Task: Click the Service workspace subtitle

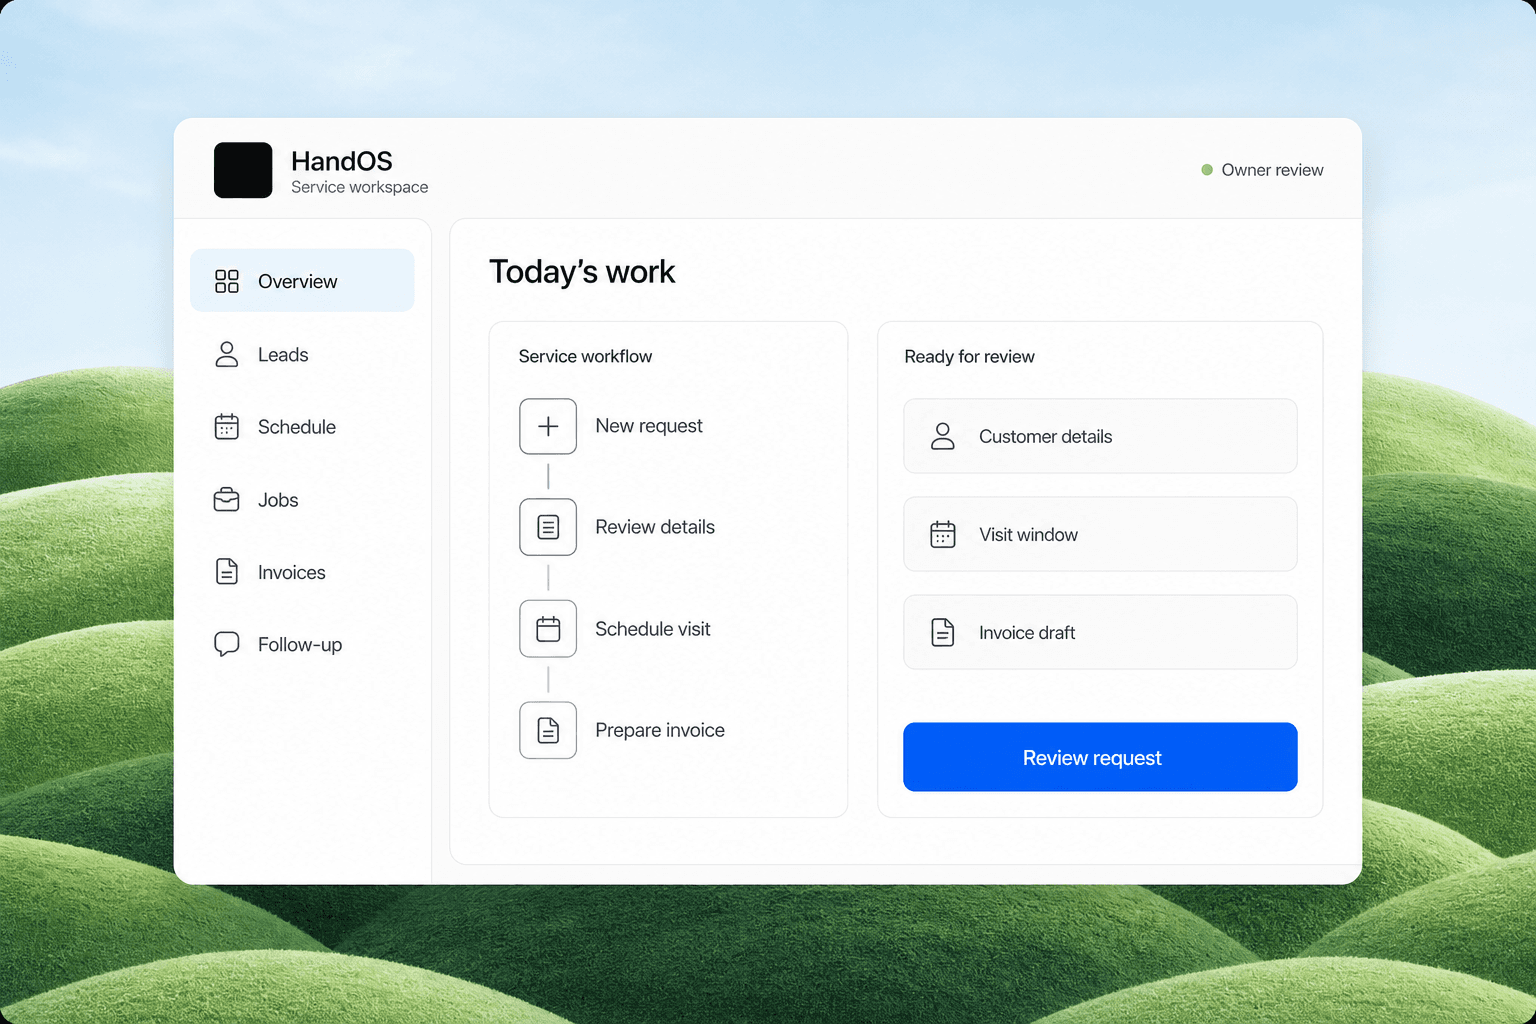Action: pos(360,187)
